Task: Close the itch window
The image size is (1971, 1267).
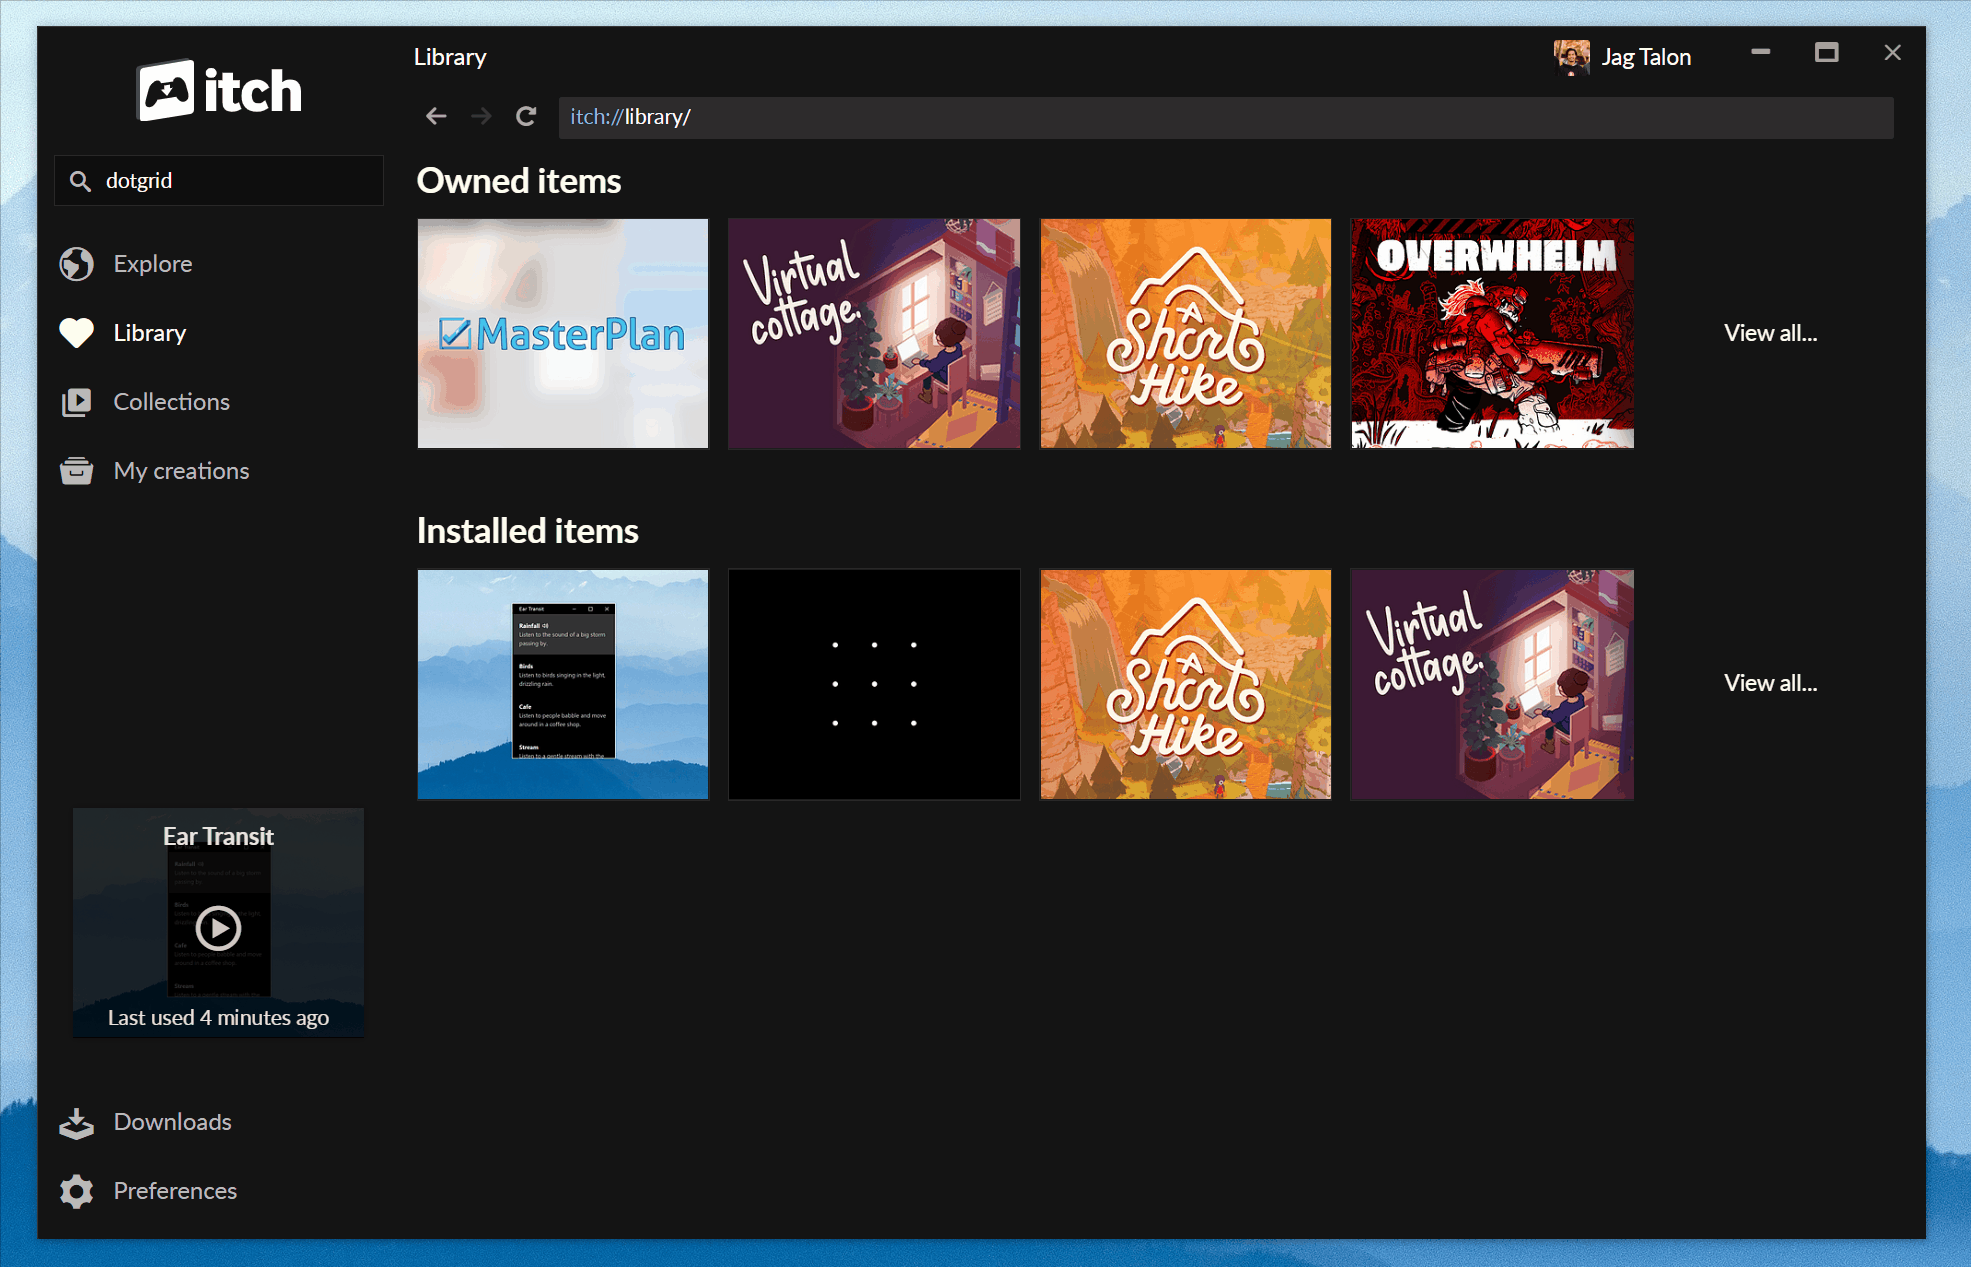Action: (1892, 52)
